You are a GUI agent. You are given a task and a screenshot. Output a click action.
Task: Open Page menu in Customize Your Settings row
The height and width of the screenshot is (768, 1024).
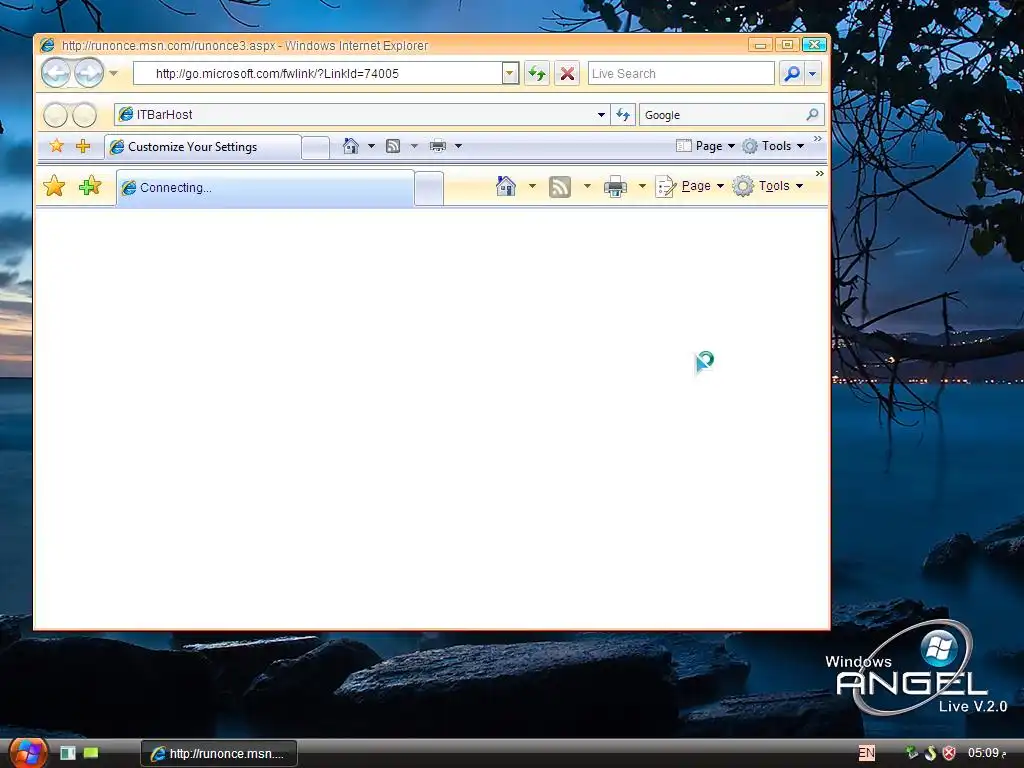705,146
